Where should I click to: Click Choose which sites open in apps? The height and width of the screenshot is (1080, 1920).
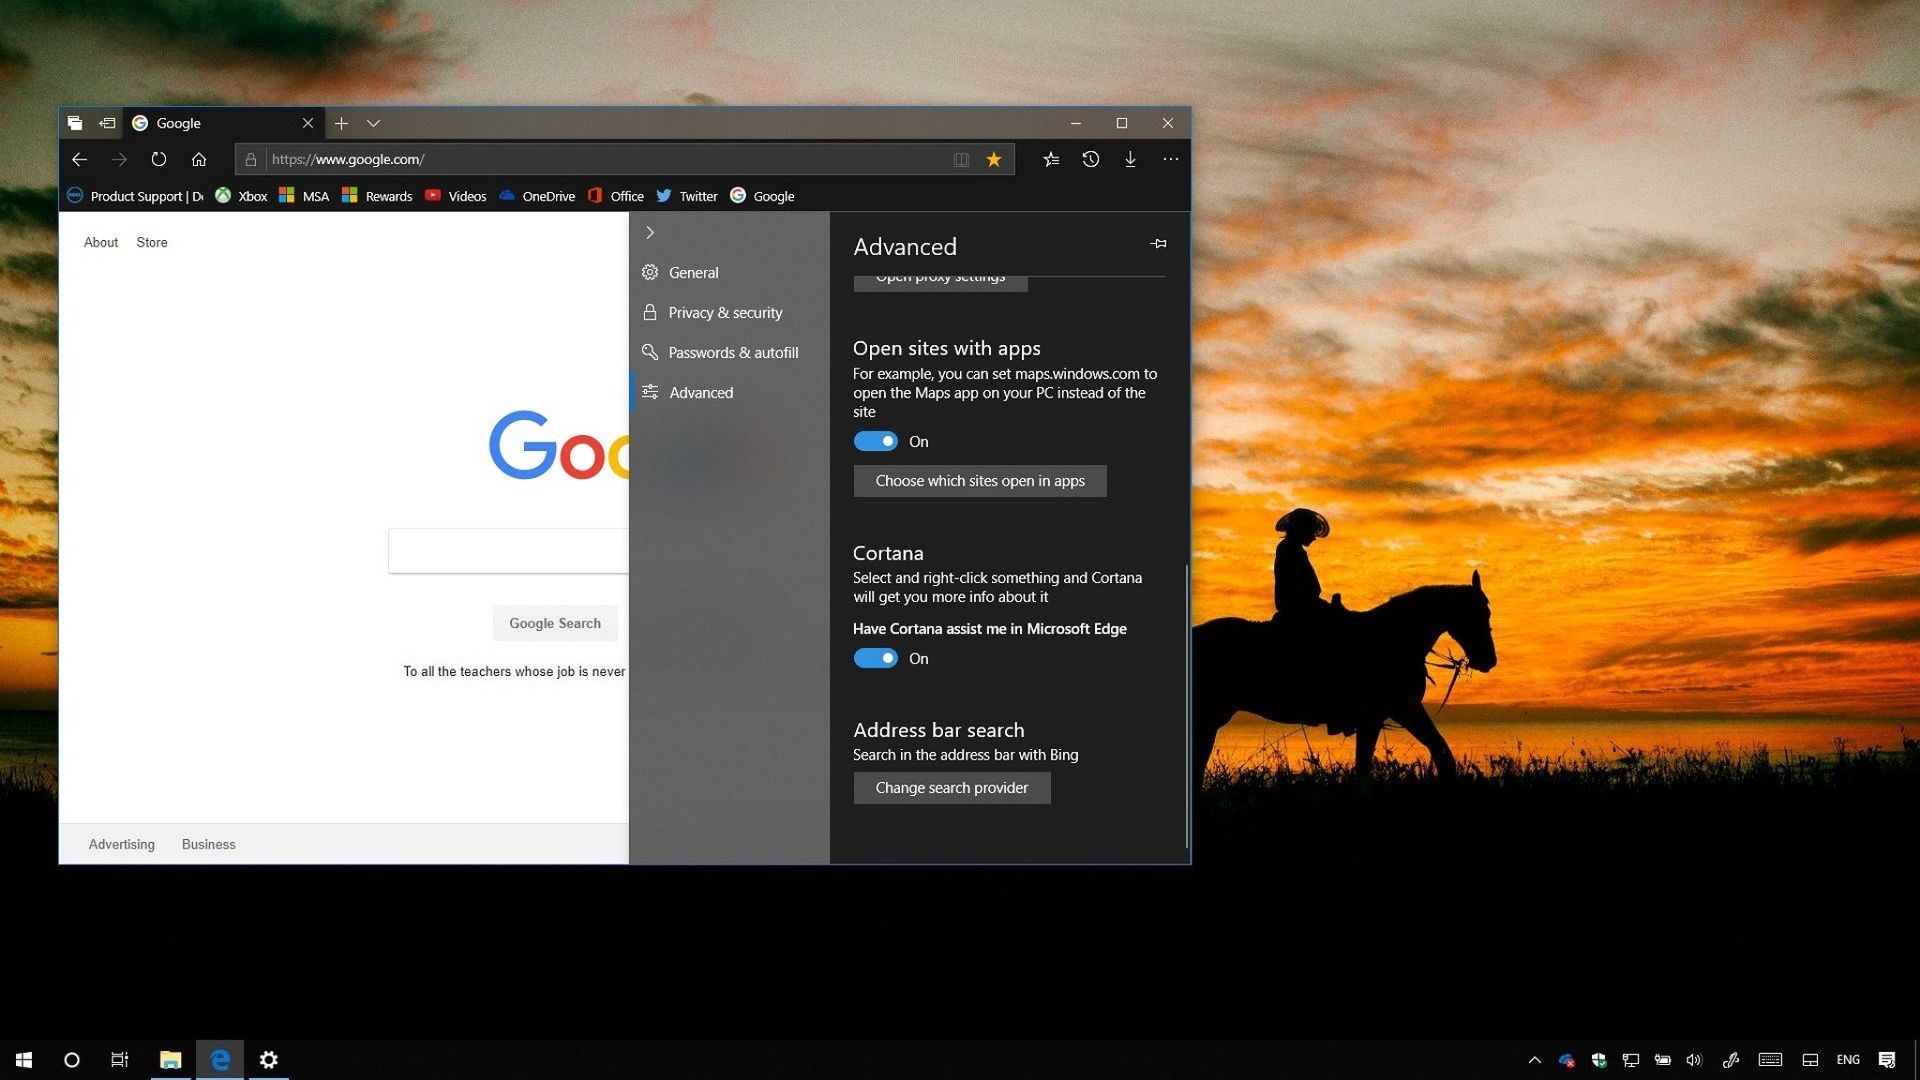click(x=979, y=481)
